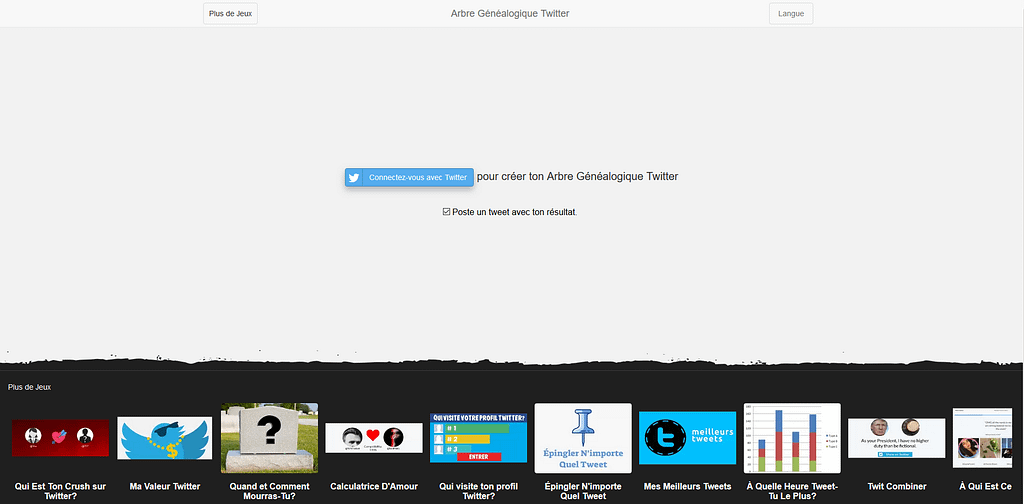The height and width of the screenshot is (504, 1024).
Task: Click the 'Qui visite ton profil Twitter?' title
Action: (478, 491)
